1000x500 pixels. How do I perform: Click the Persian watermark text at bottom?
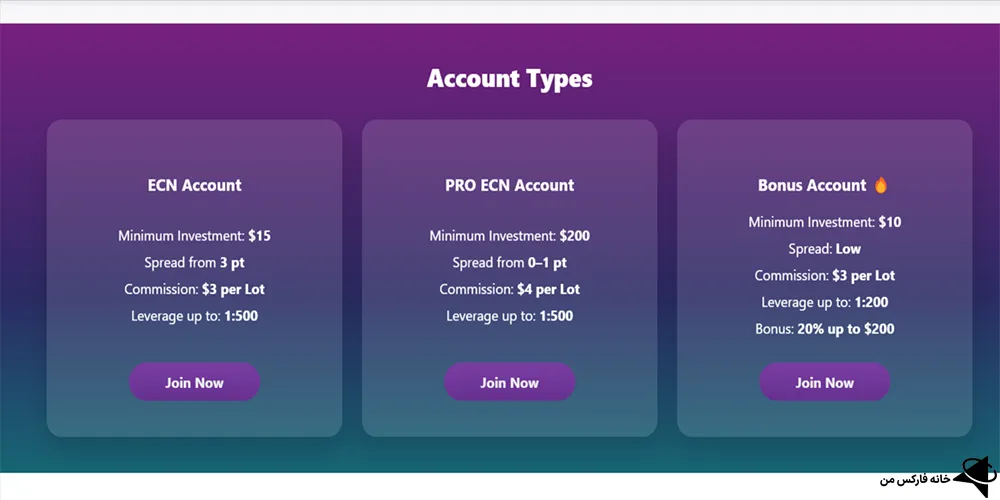coord(915,480)
